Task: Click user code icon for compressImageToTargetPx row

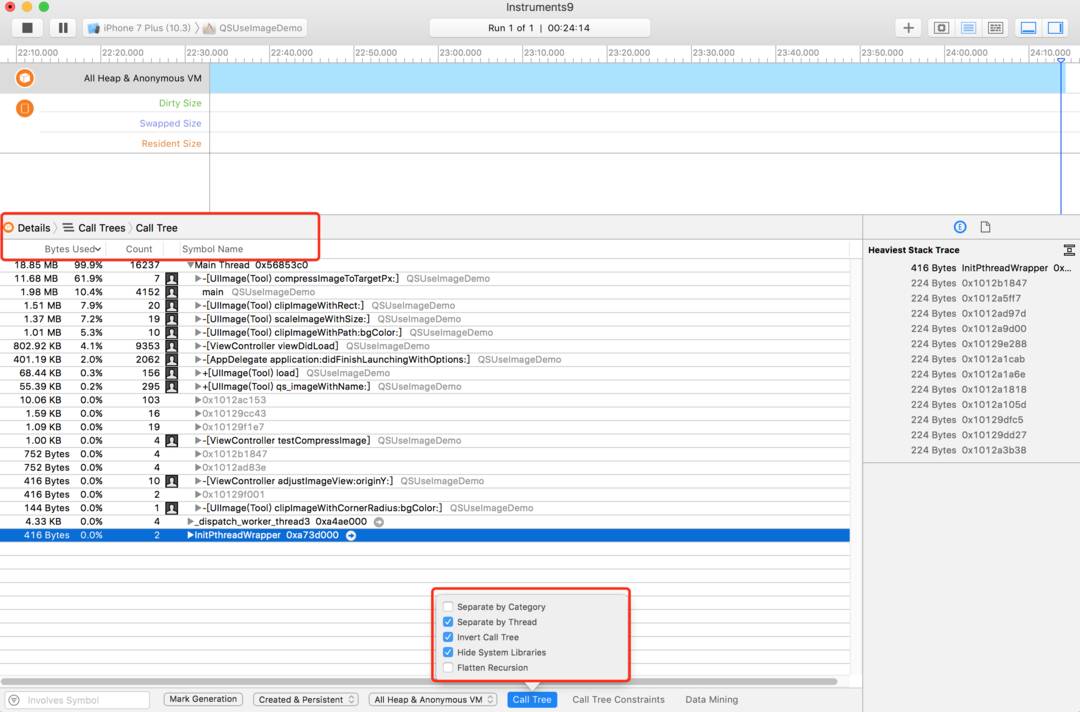Action: coord(172,279)
